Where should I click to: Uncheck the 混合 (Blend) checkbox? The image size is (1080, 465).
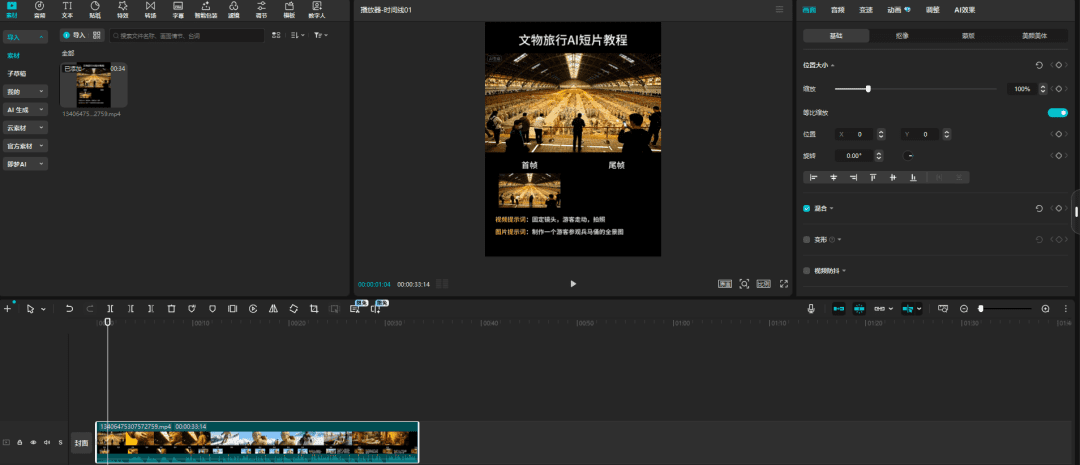pyautogui.click(x=807, y=209)
